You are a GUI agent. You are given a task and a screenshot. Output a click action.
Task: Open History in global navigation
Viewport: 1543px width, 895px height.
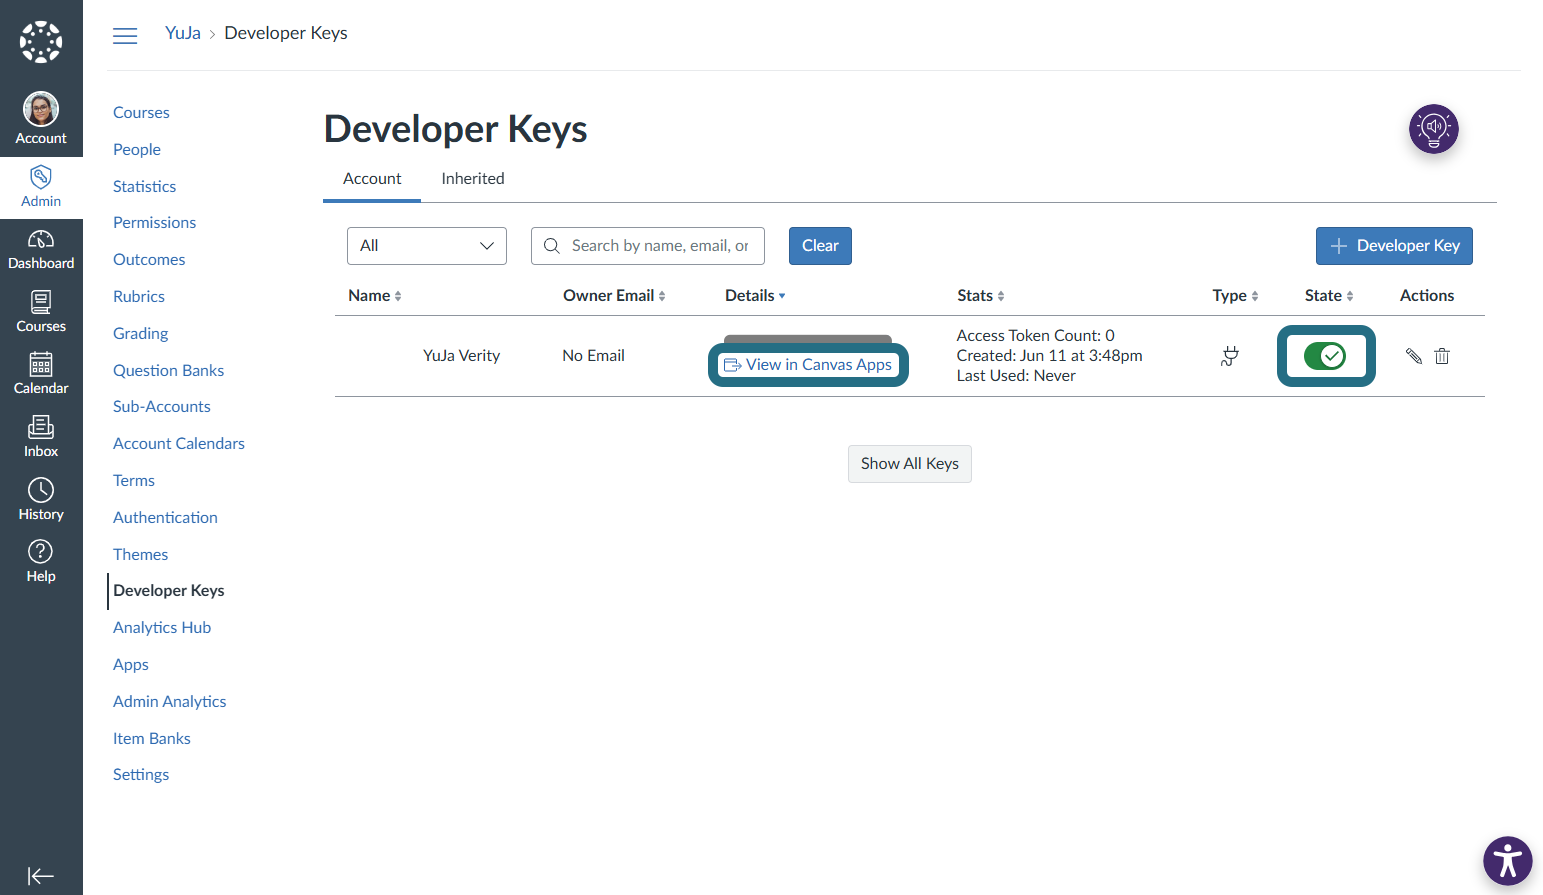(x=41, y=500)
